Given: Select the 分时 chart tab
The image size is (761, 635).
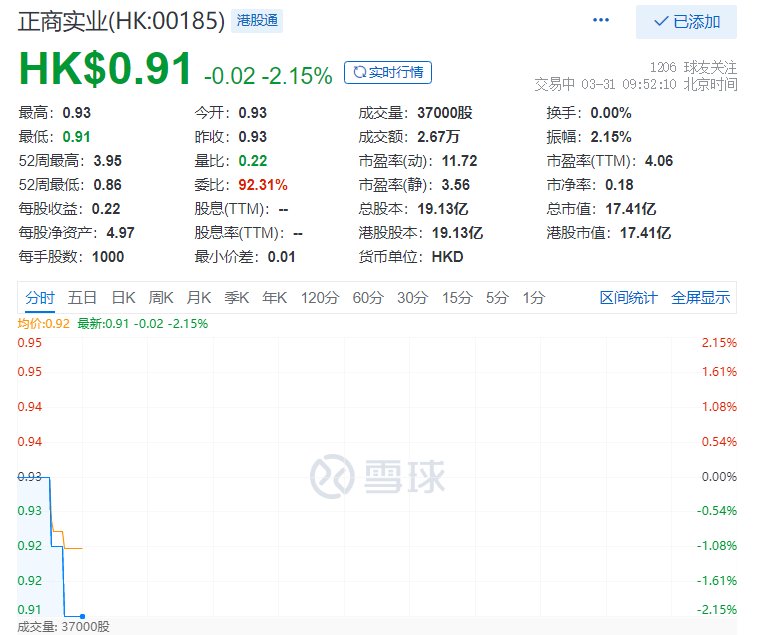Looking at the screenshot, I should [x=40, y=298].
